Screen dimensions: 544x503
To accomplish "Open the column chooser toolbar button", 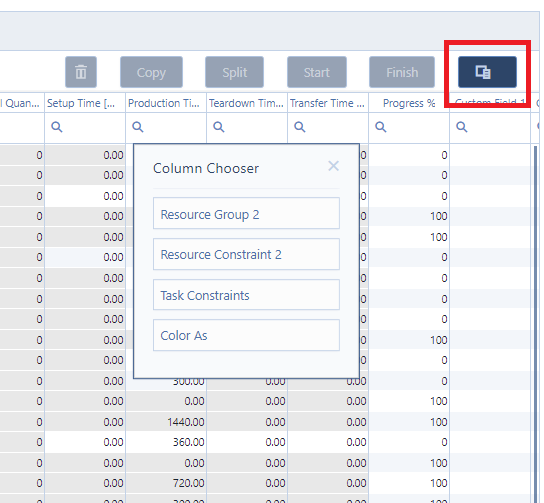I will 487,72.
